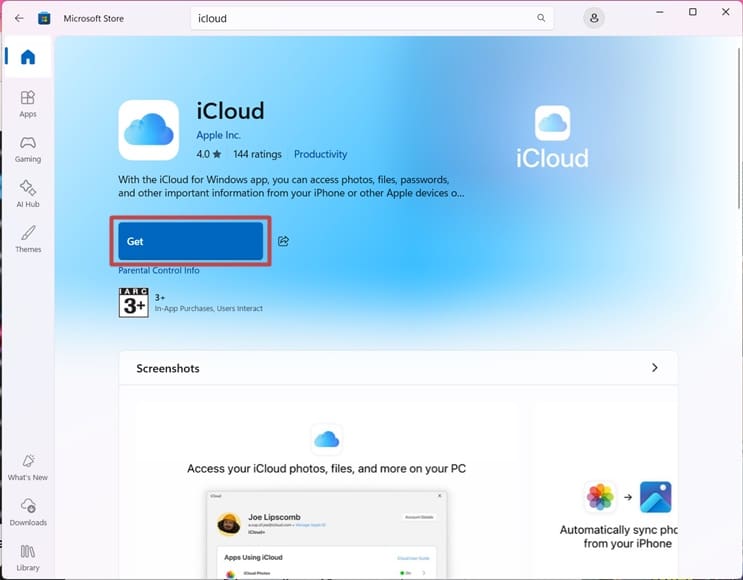Viewport: 743px width, 580px height.
Task: Open Gaming in the sidebar
Action: pyautogui.click(x=28, y=150)
